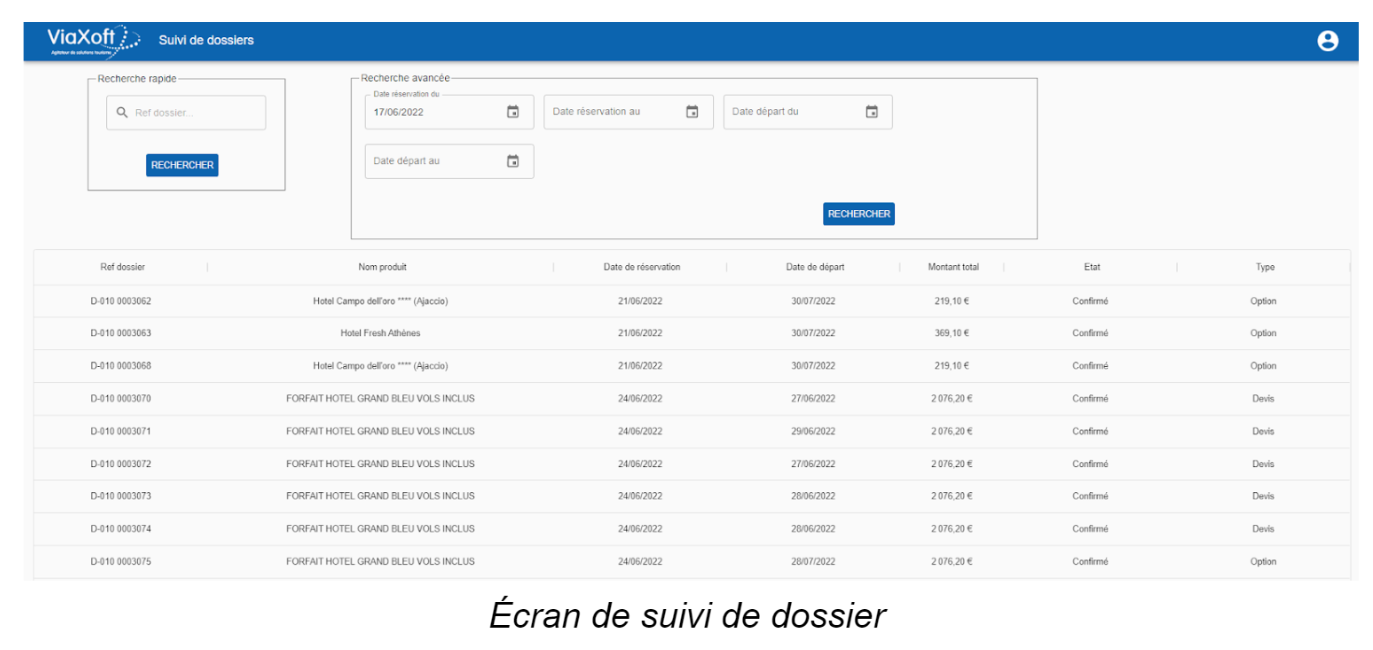1373x650 pixels.
Task: Click RECHERCHER in Recherche avancée
Action: tap(859, 214)
